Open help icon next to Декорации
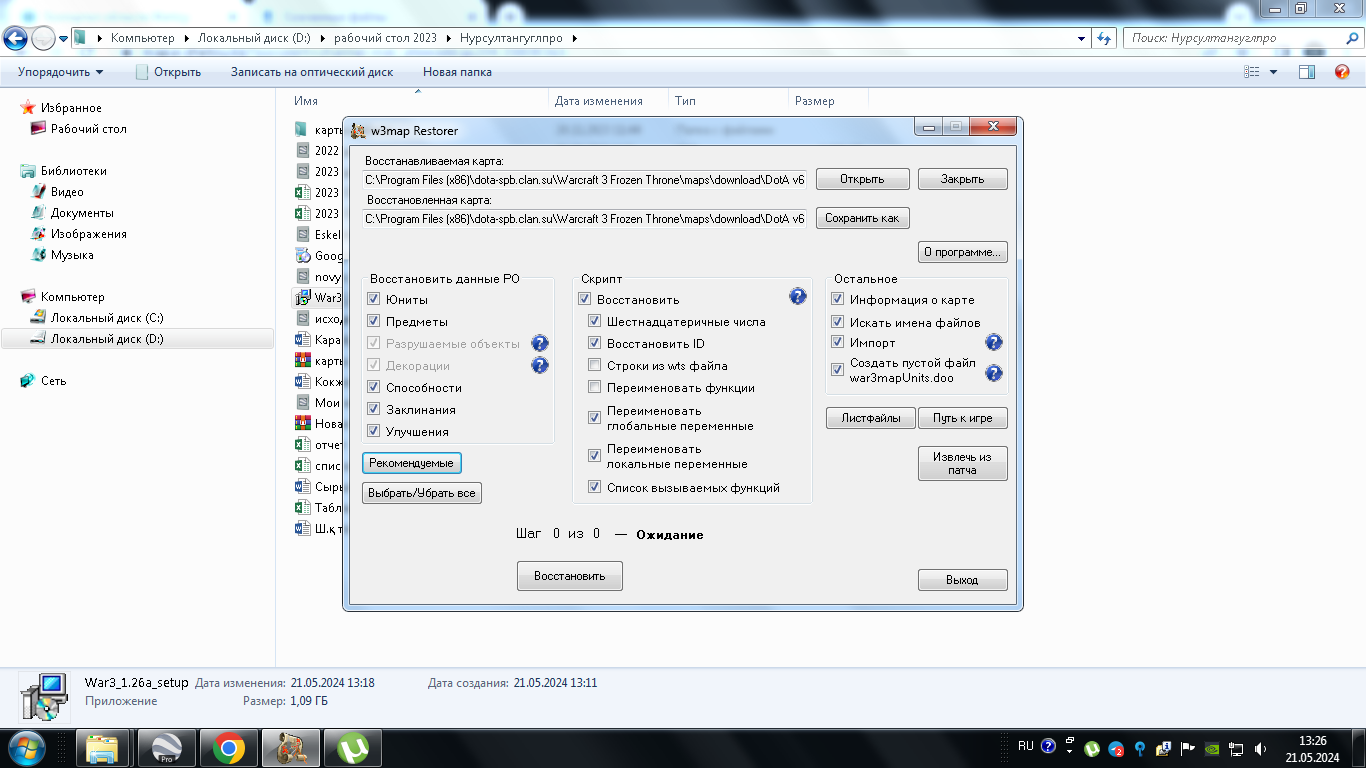 tap(540, 365)
